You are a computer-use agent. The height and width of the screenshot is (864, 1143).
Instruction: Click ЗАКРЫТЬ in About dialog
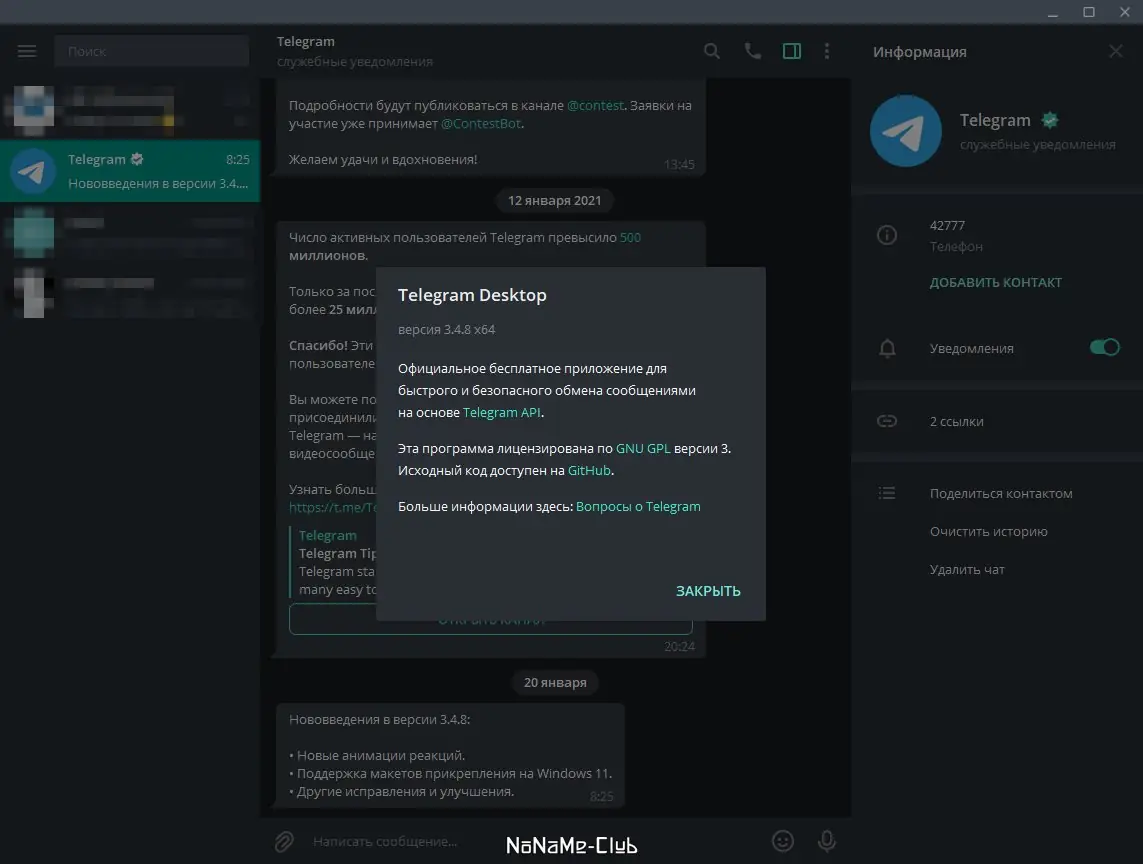coord(708,591)
